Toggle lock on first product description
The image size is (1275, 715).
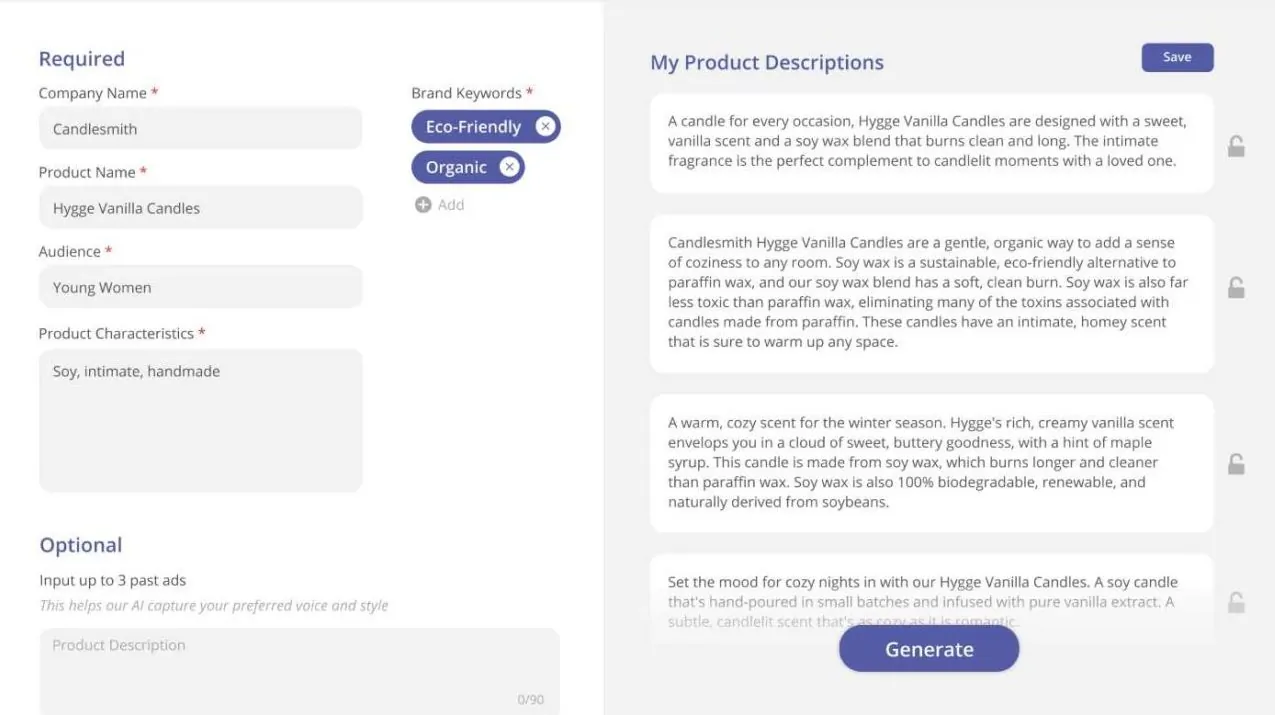pos(1236,147)
